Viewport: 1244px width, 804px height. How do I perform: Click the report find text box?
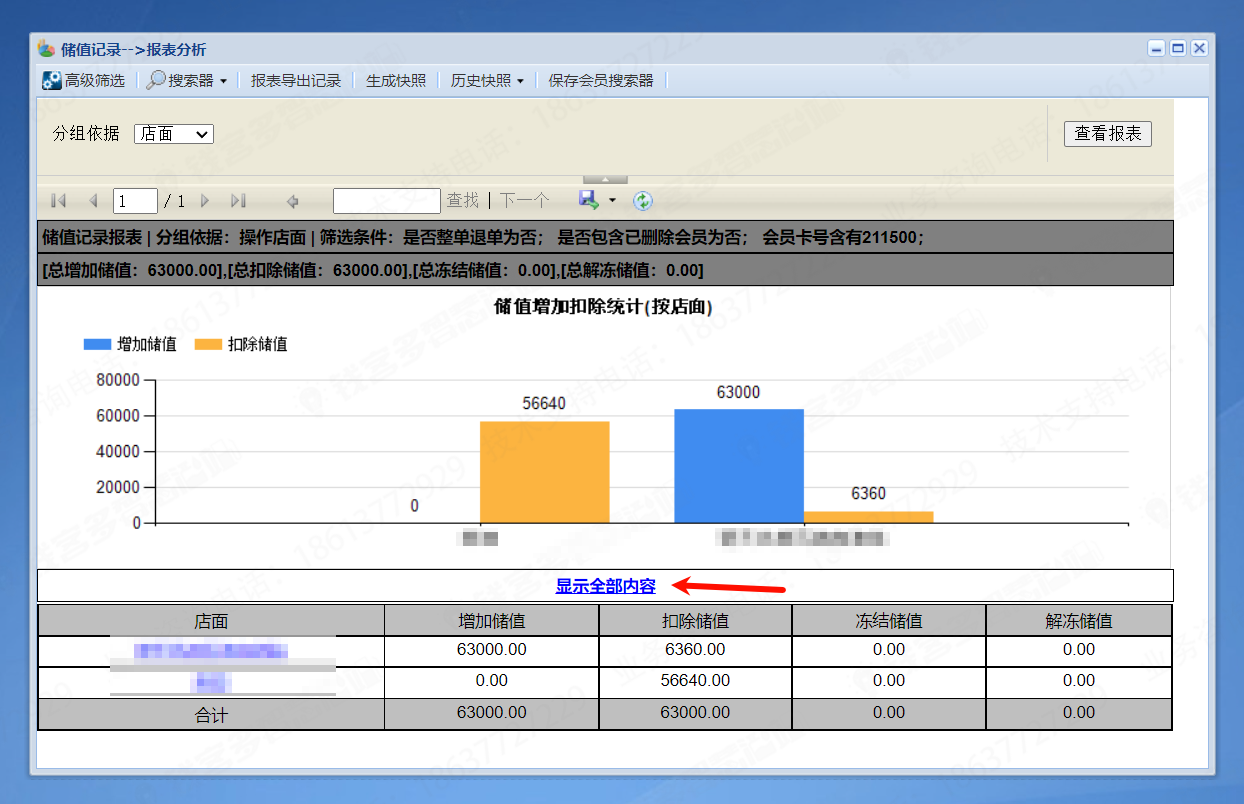(387, 201)
